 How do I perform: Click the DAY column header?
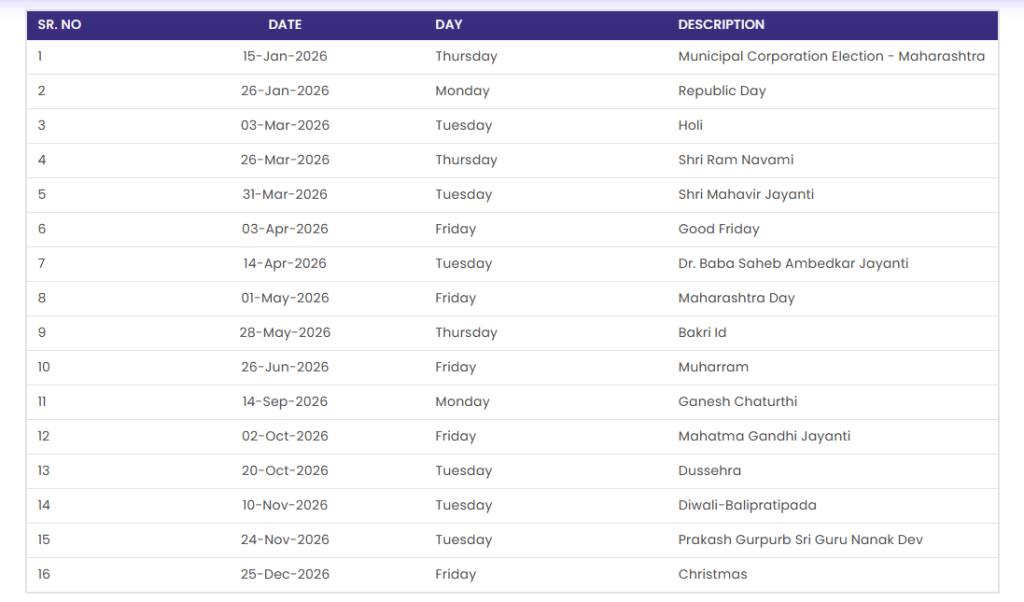[449, 24]
